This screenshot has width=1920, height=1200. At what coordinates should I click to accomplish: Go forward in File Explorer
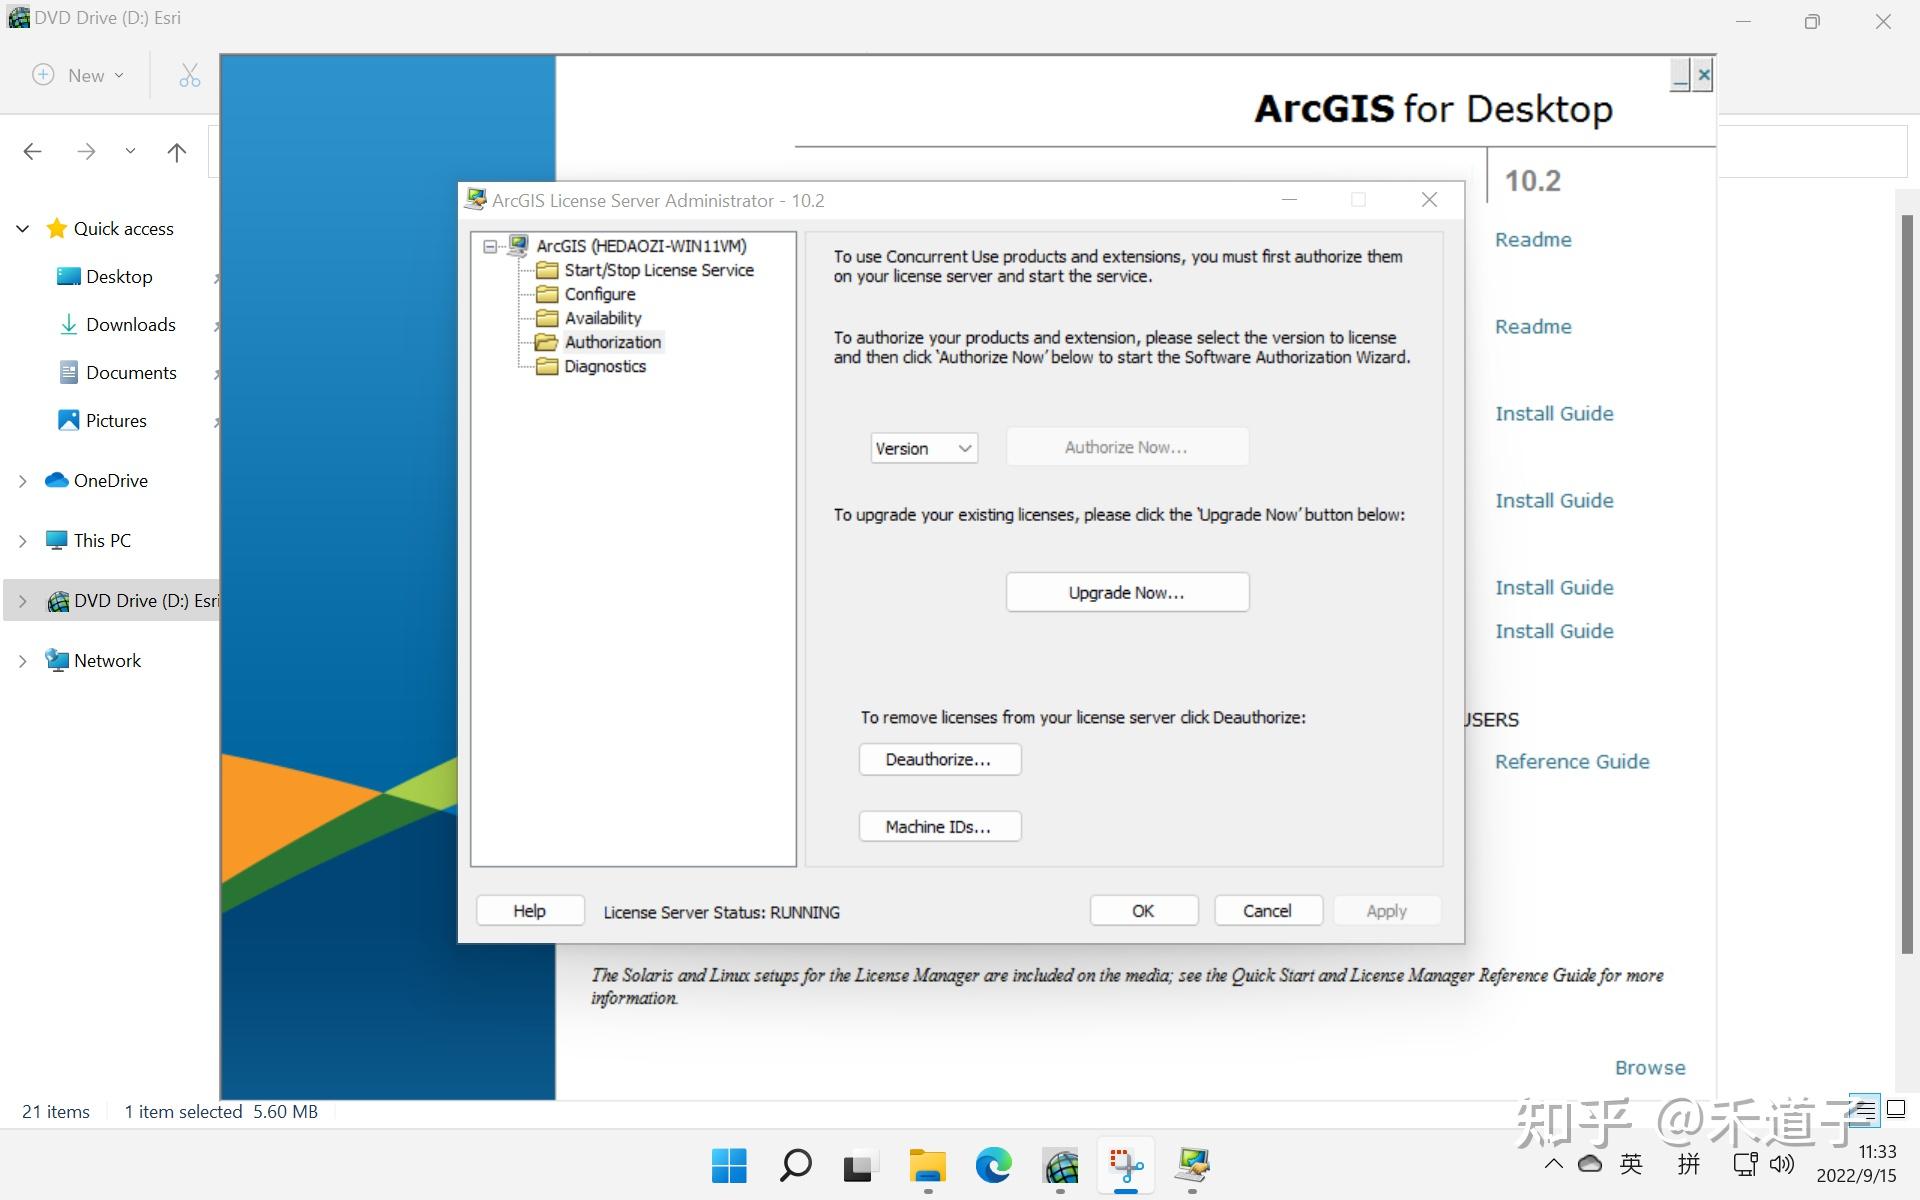[x=86, y=151]
